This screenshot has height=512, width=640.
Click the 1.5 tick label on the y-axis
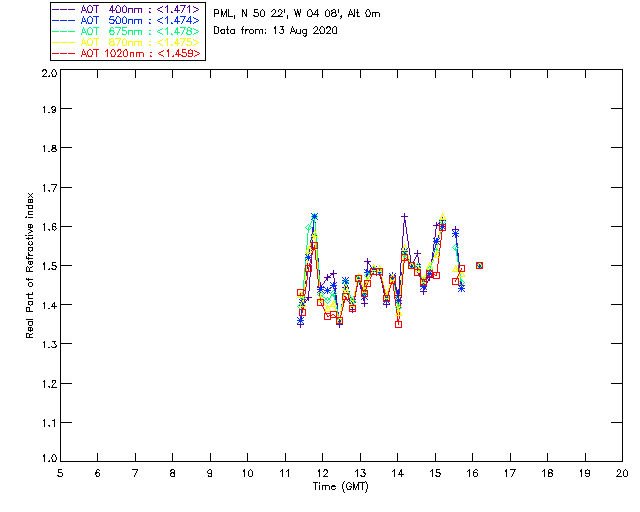click(47, 268)
